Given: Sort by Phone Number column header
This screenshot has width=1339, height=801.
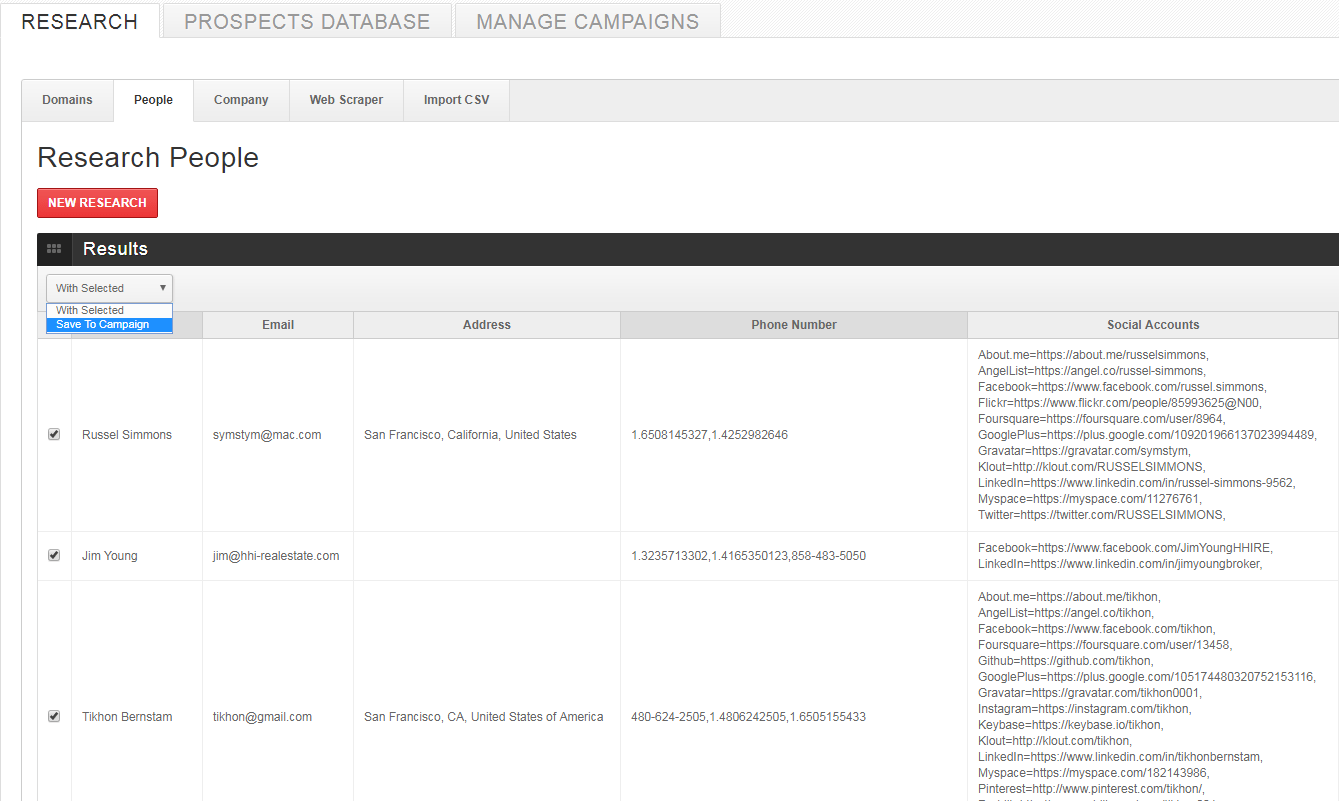Looking at the screenshot, I should (x=794, y=325).
